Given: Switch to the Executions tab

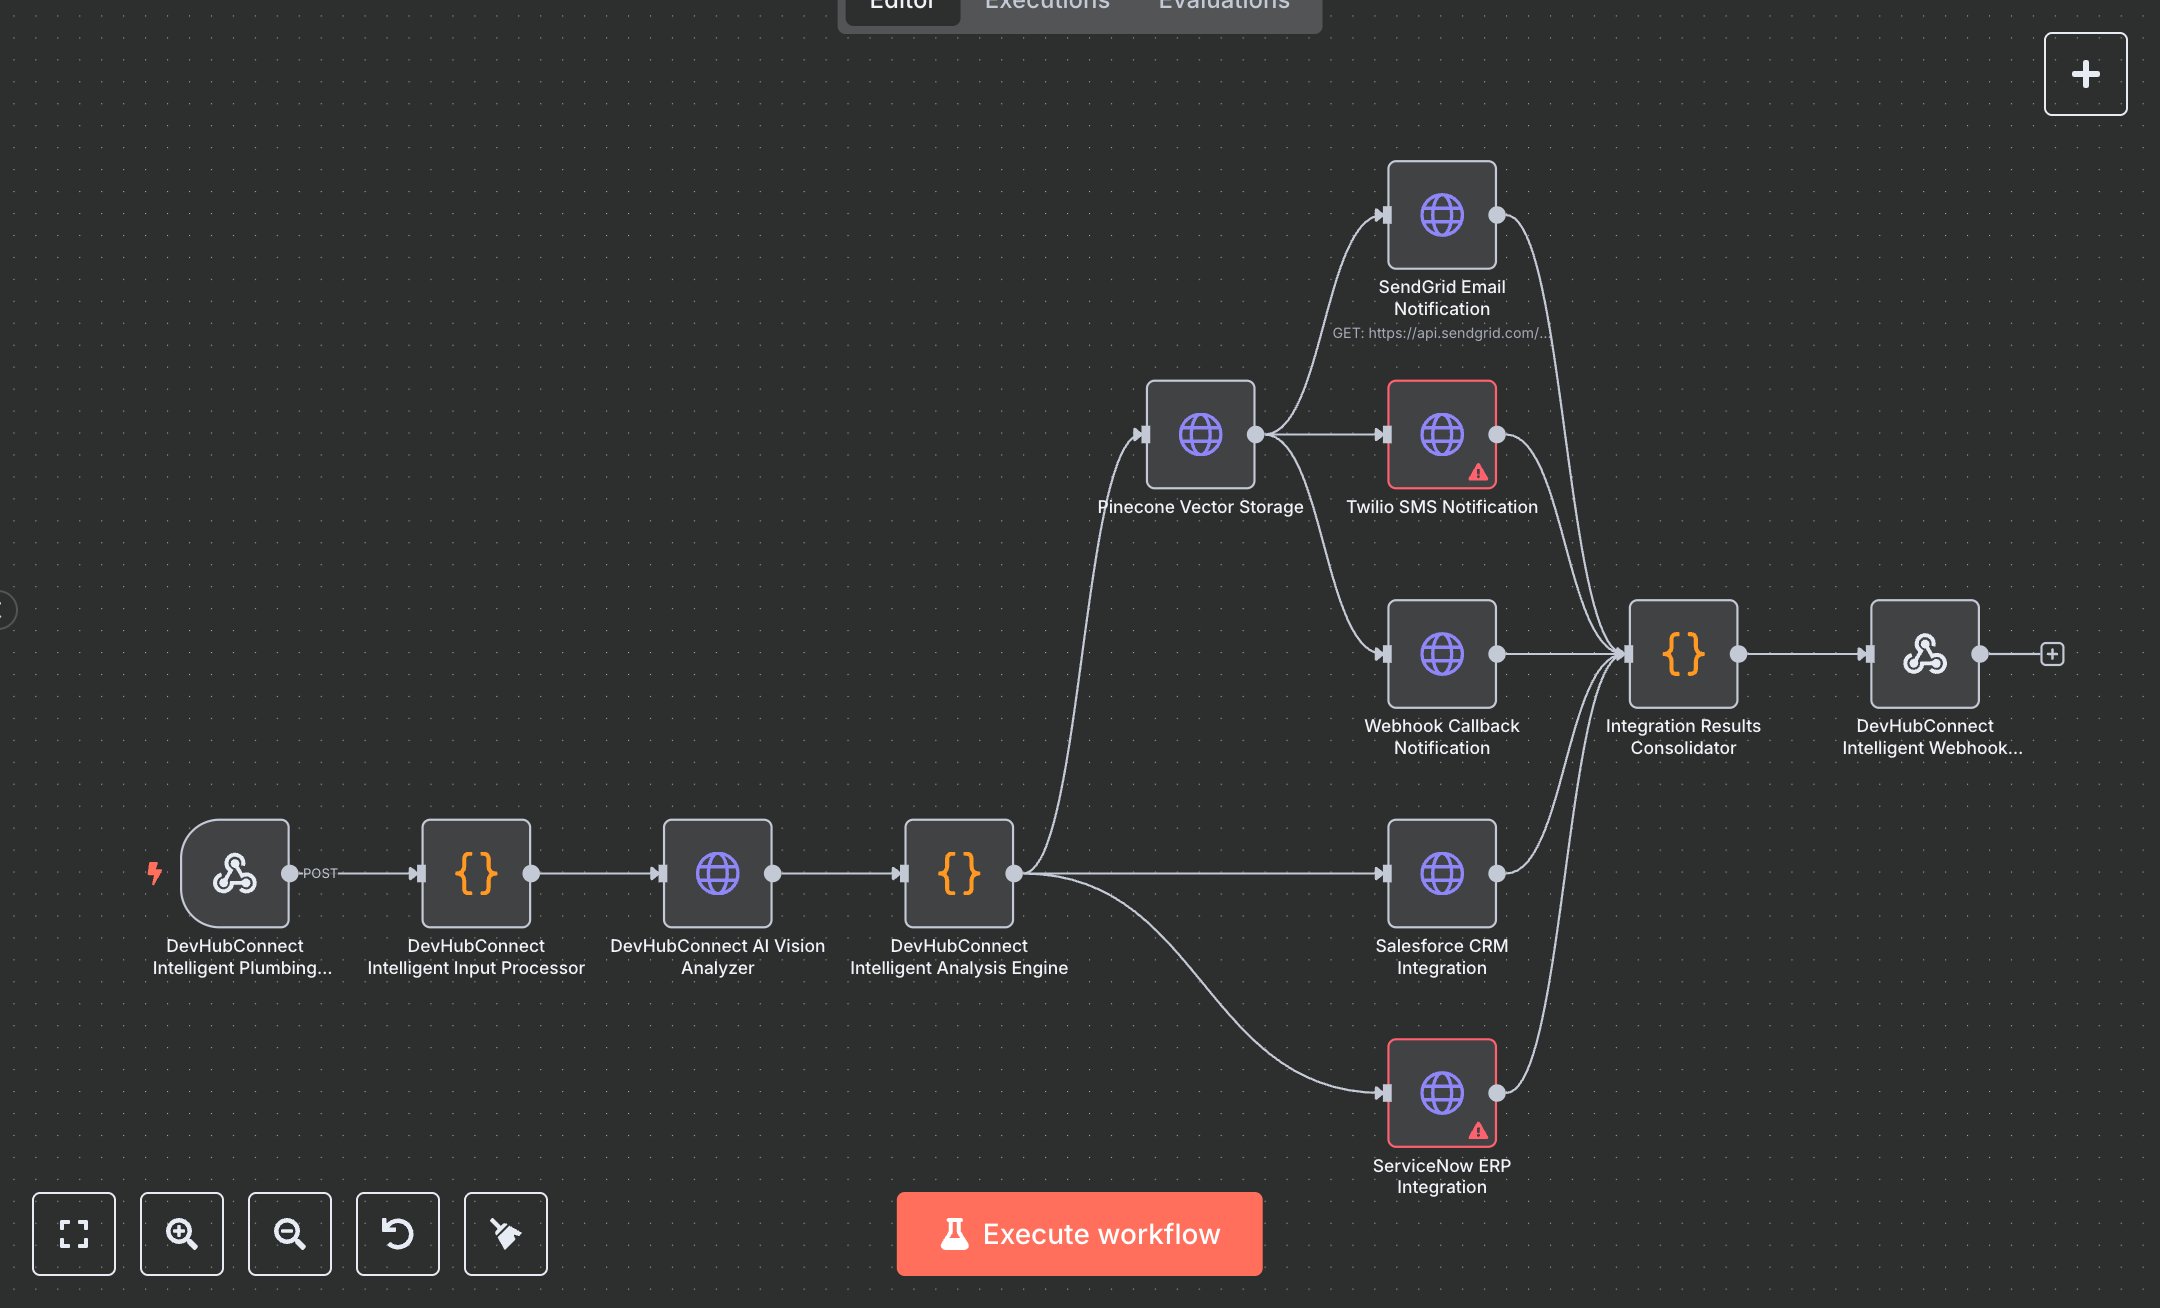Looking at the screenshot, I should point(1046,8).
